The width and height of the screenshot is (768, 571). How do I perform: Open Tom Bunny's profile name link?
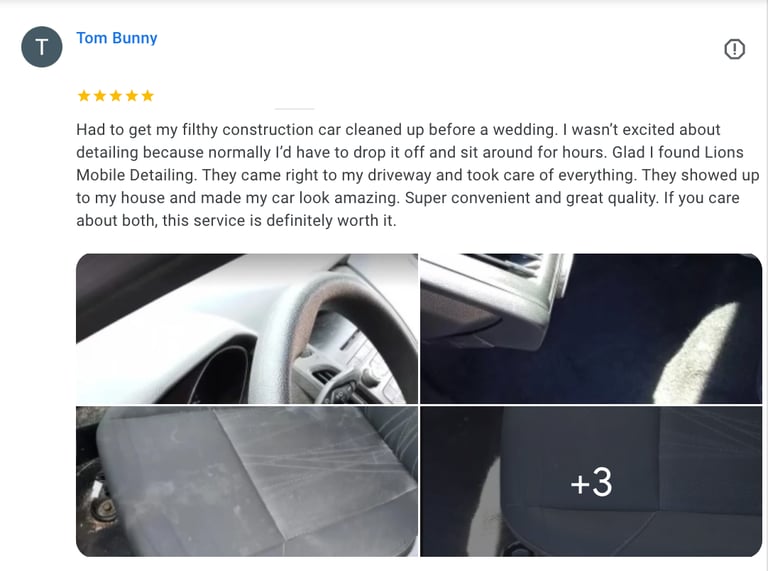(117, 38)
